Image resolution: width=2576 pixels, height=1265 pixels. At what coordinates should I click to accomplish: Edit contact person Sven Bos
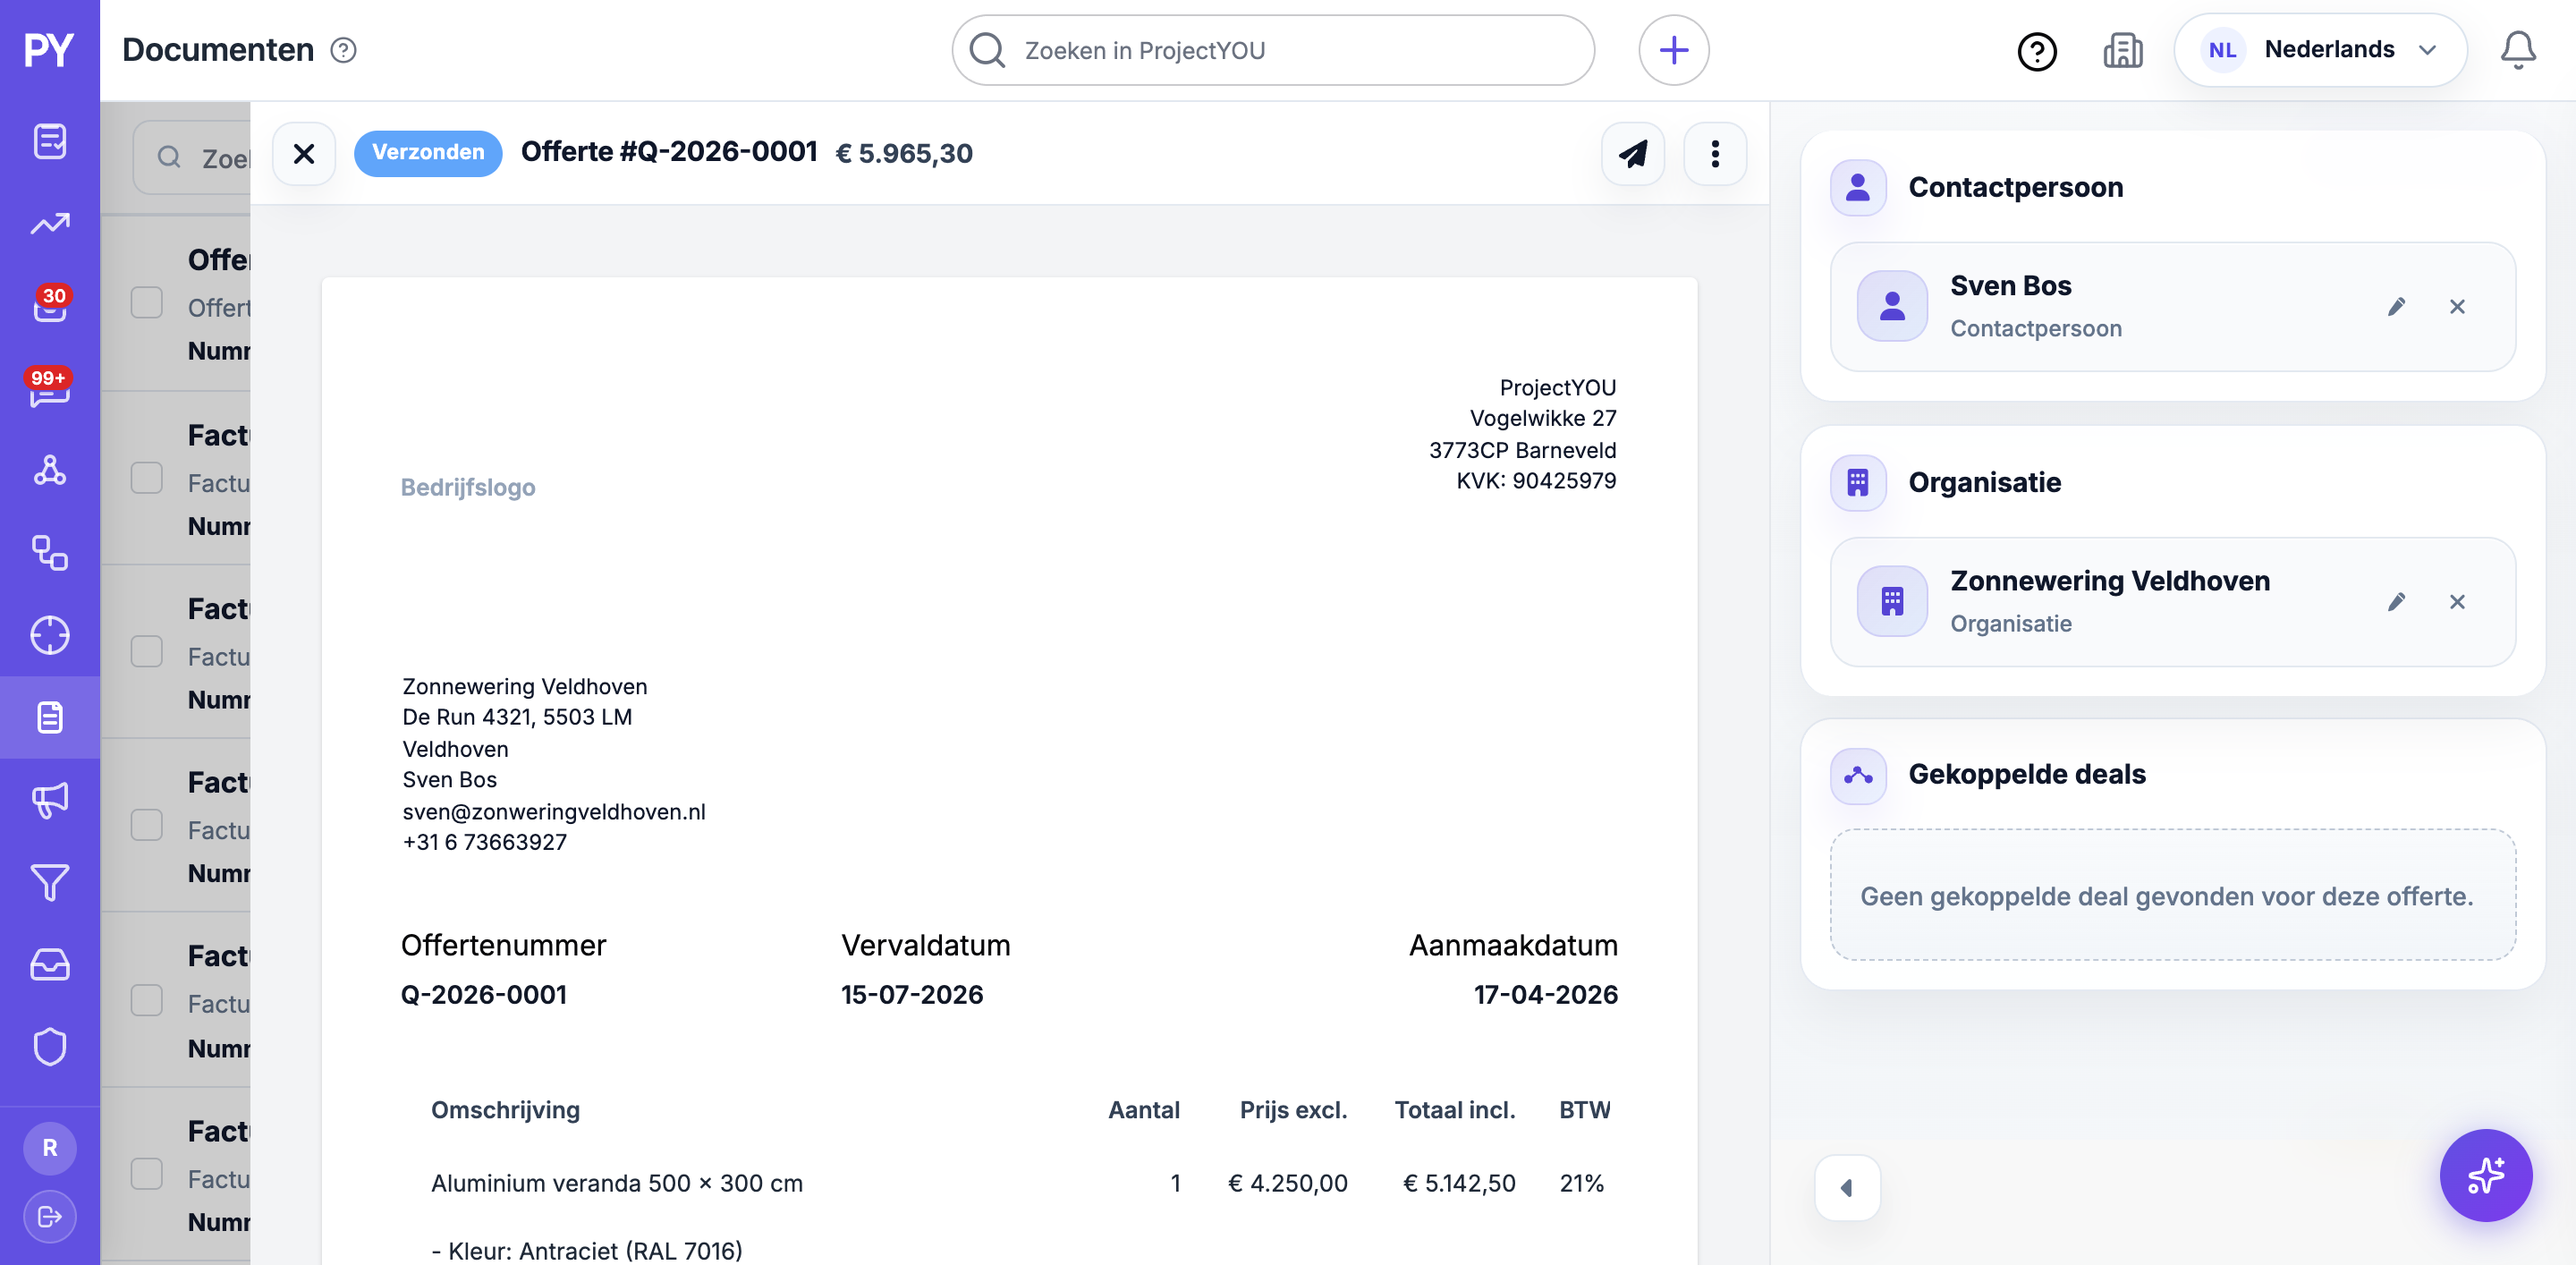point(2396,306)
